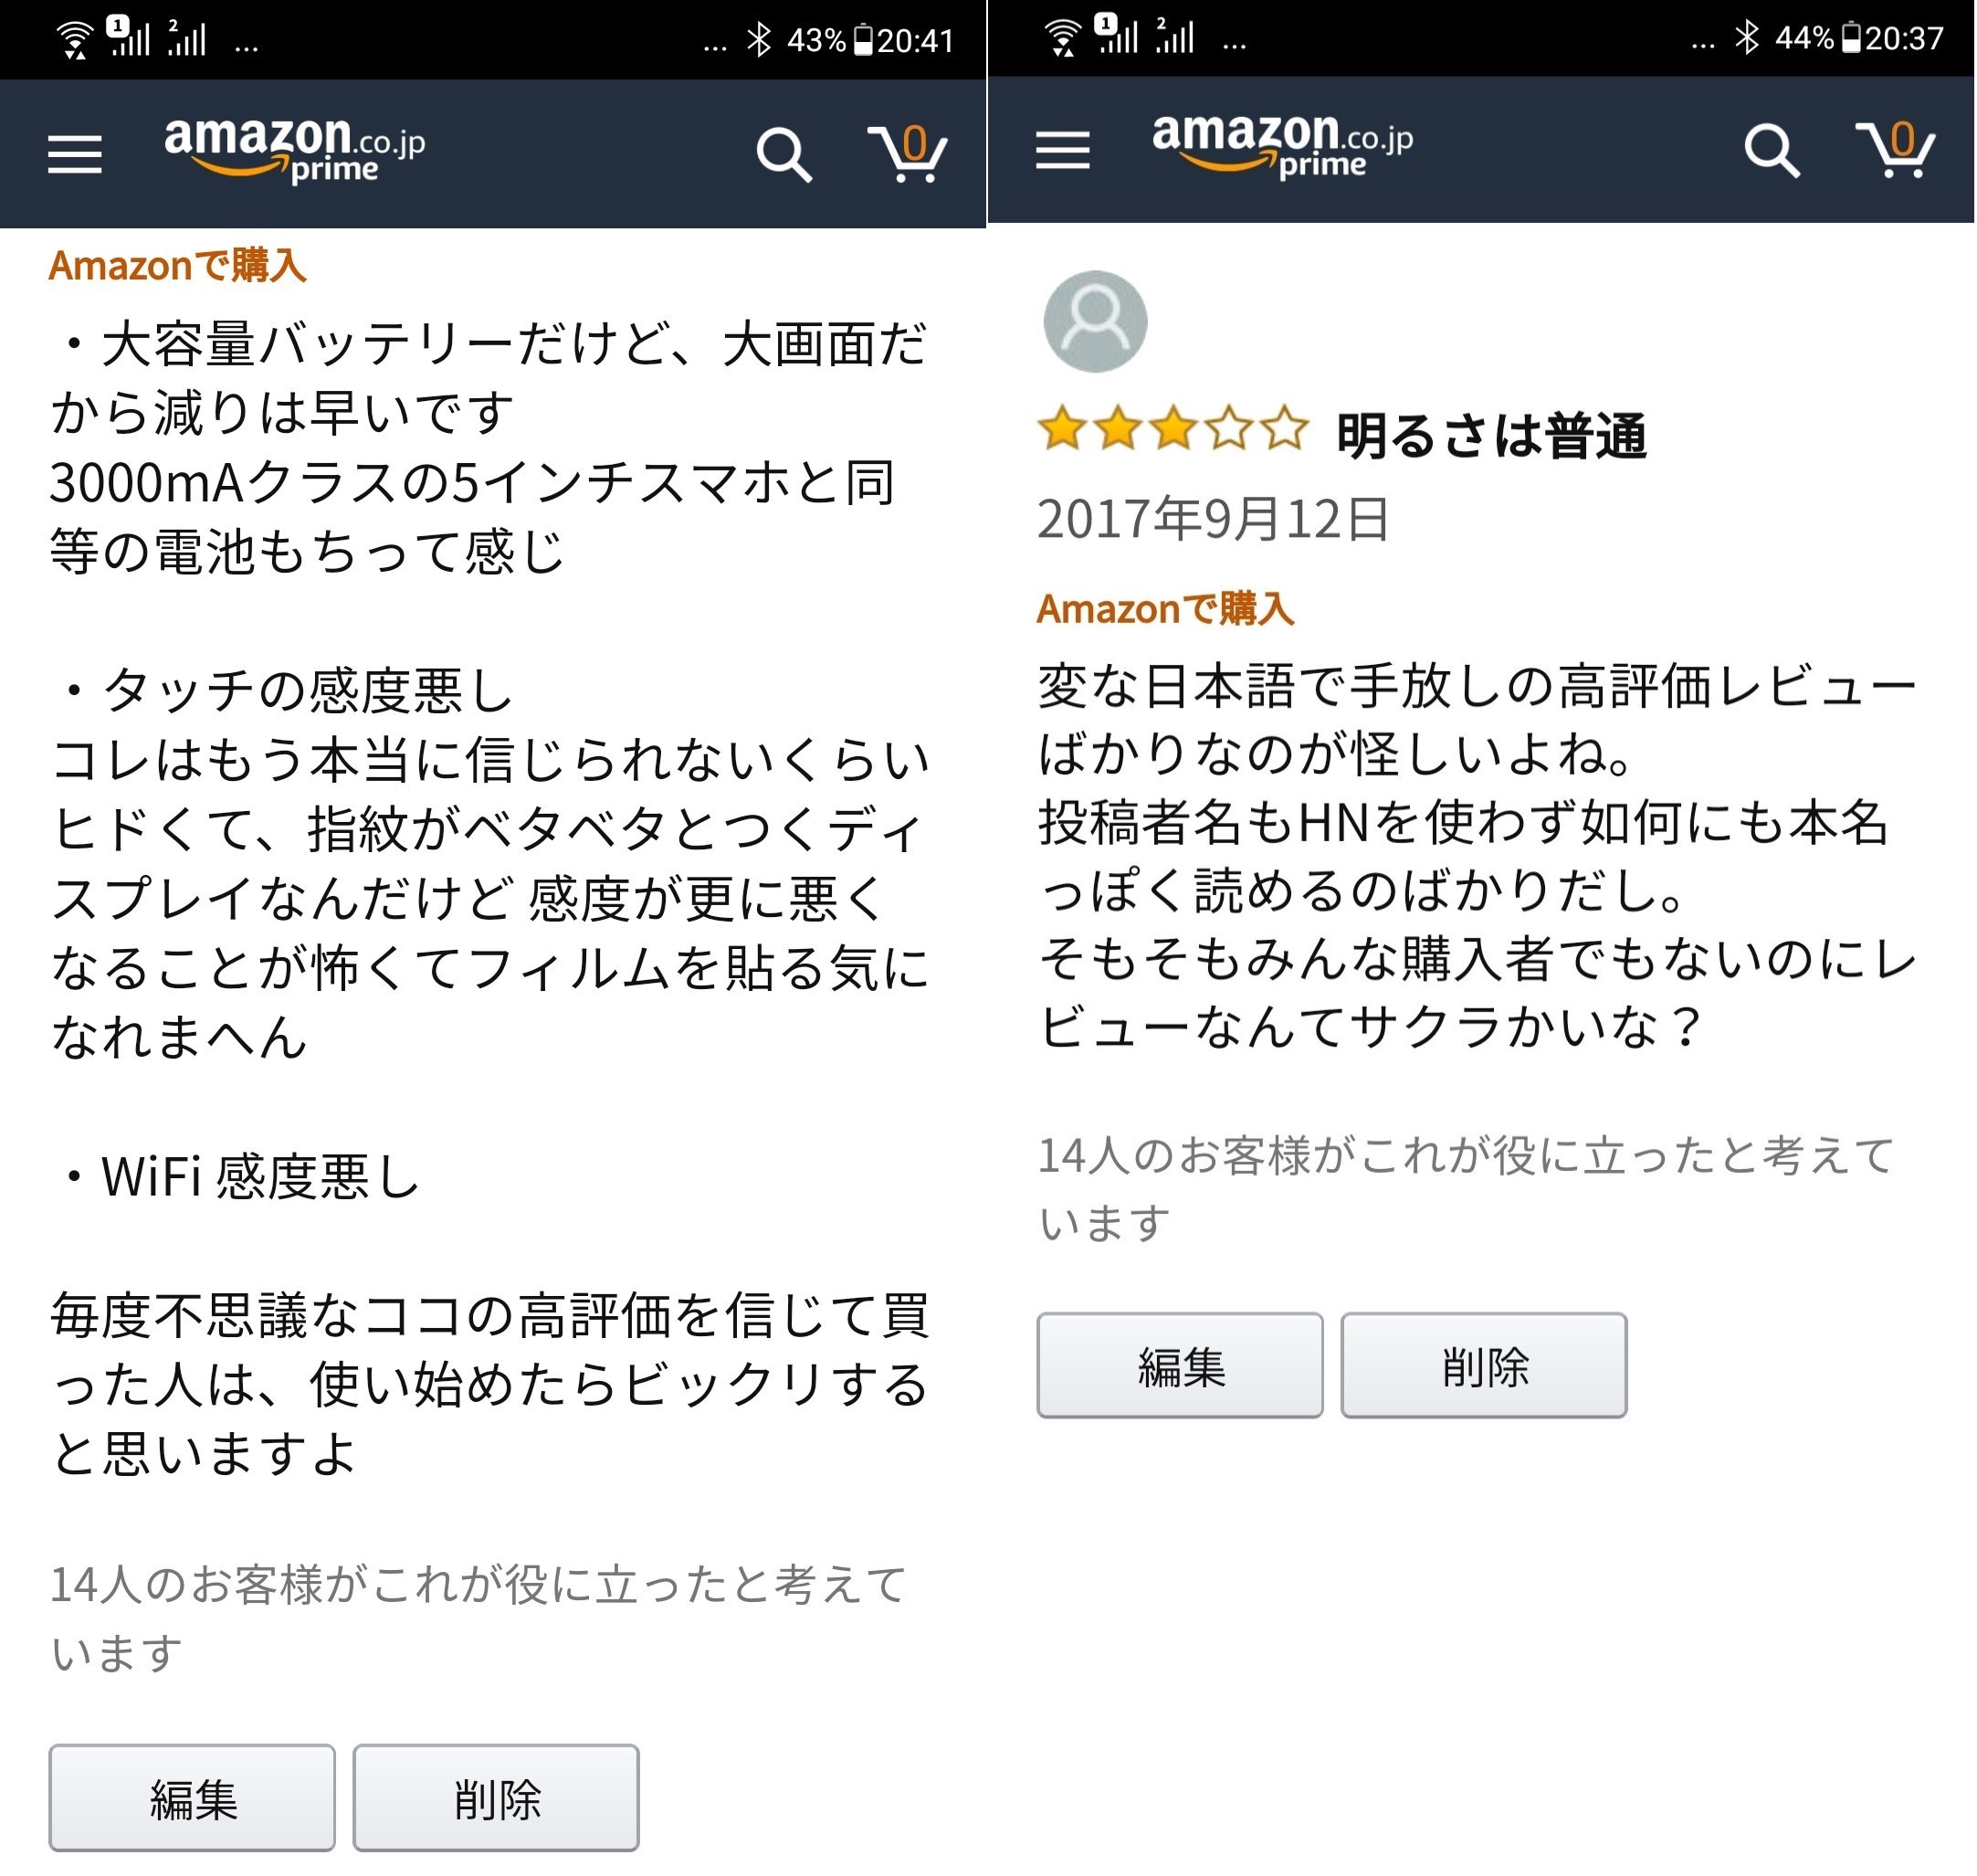The image size is (1977, 1876).
Task: Click the 削除 button under the WiFi review
Action: pyautogui.click(x=496, y=1797)
